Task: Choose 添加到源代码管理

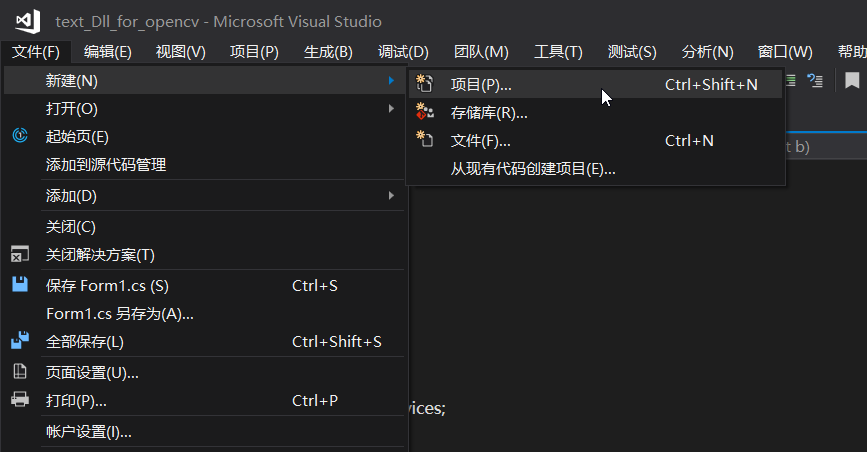Action: coord(205,164)
